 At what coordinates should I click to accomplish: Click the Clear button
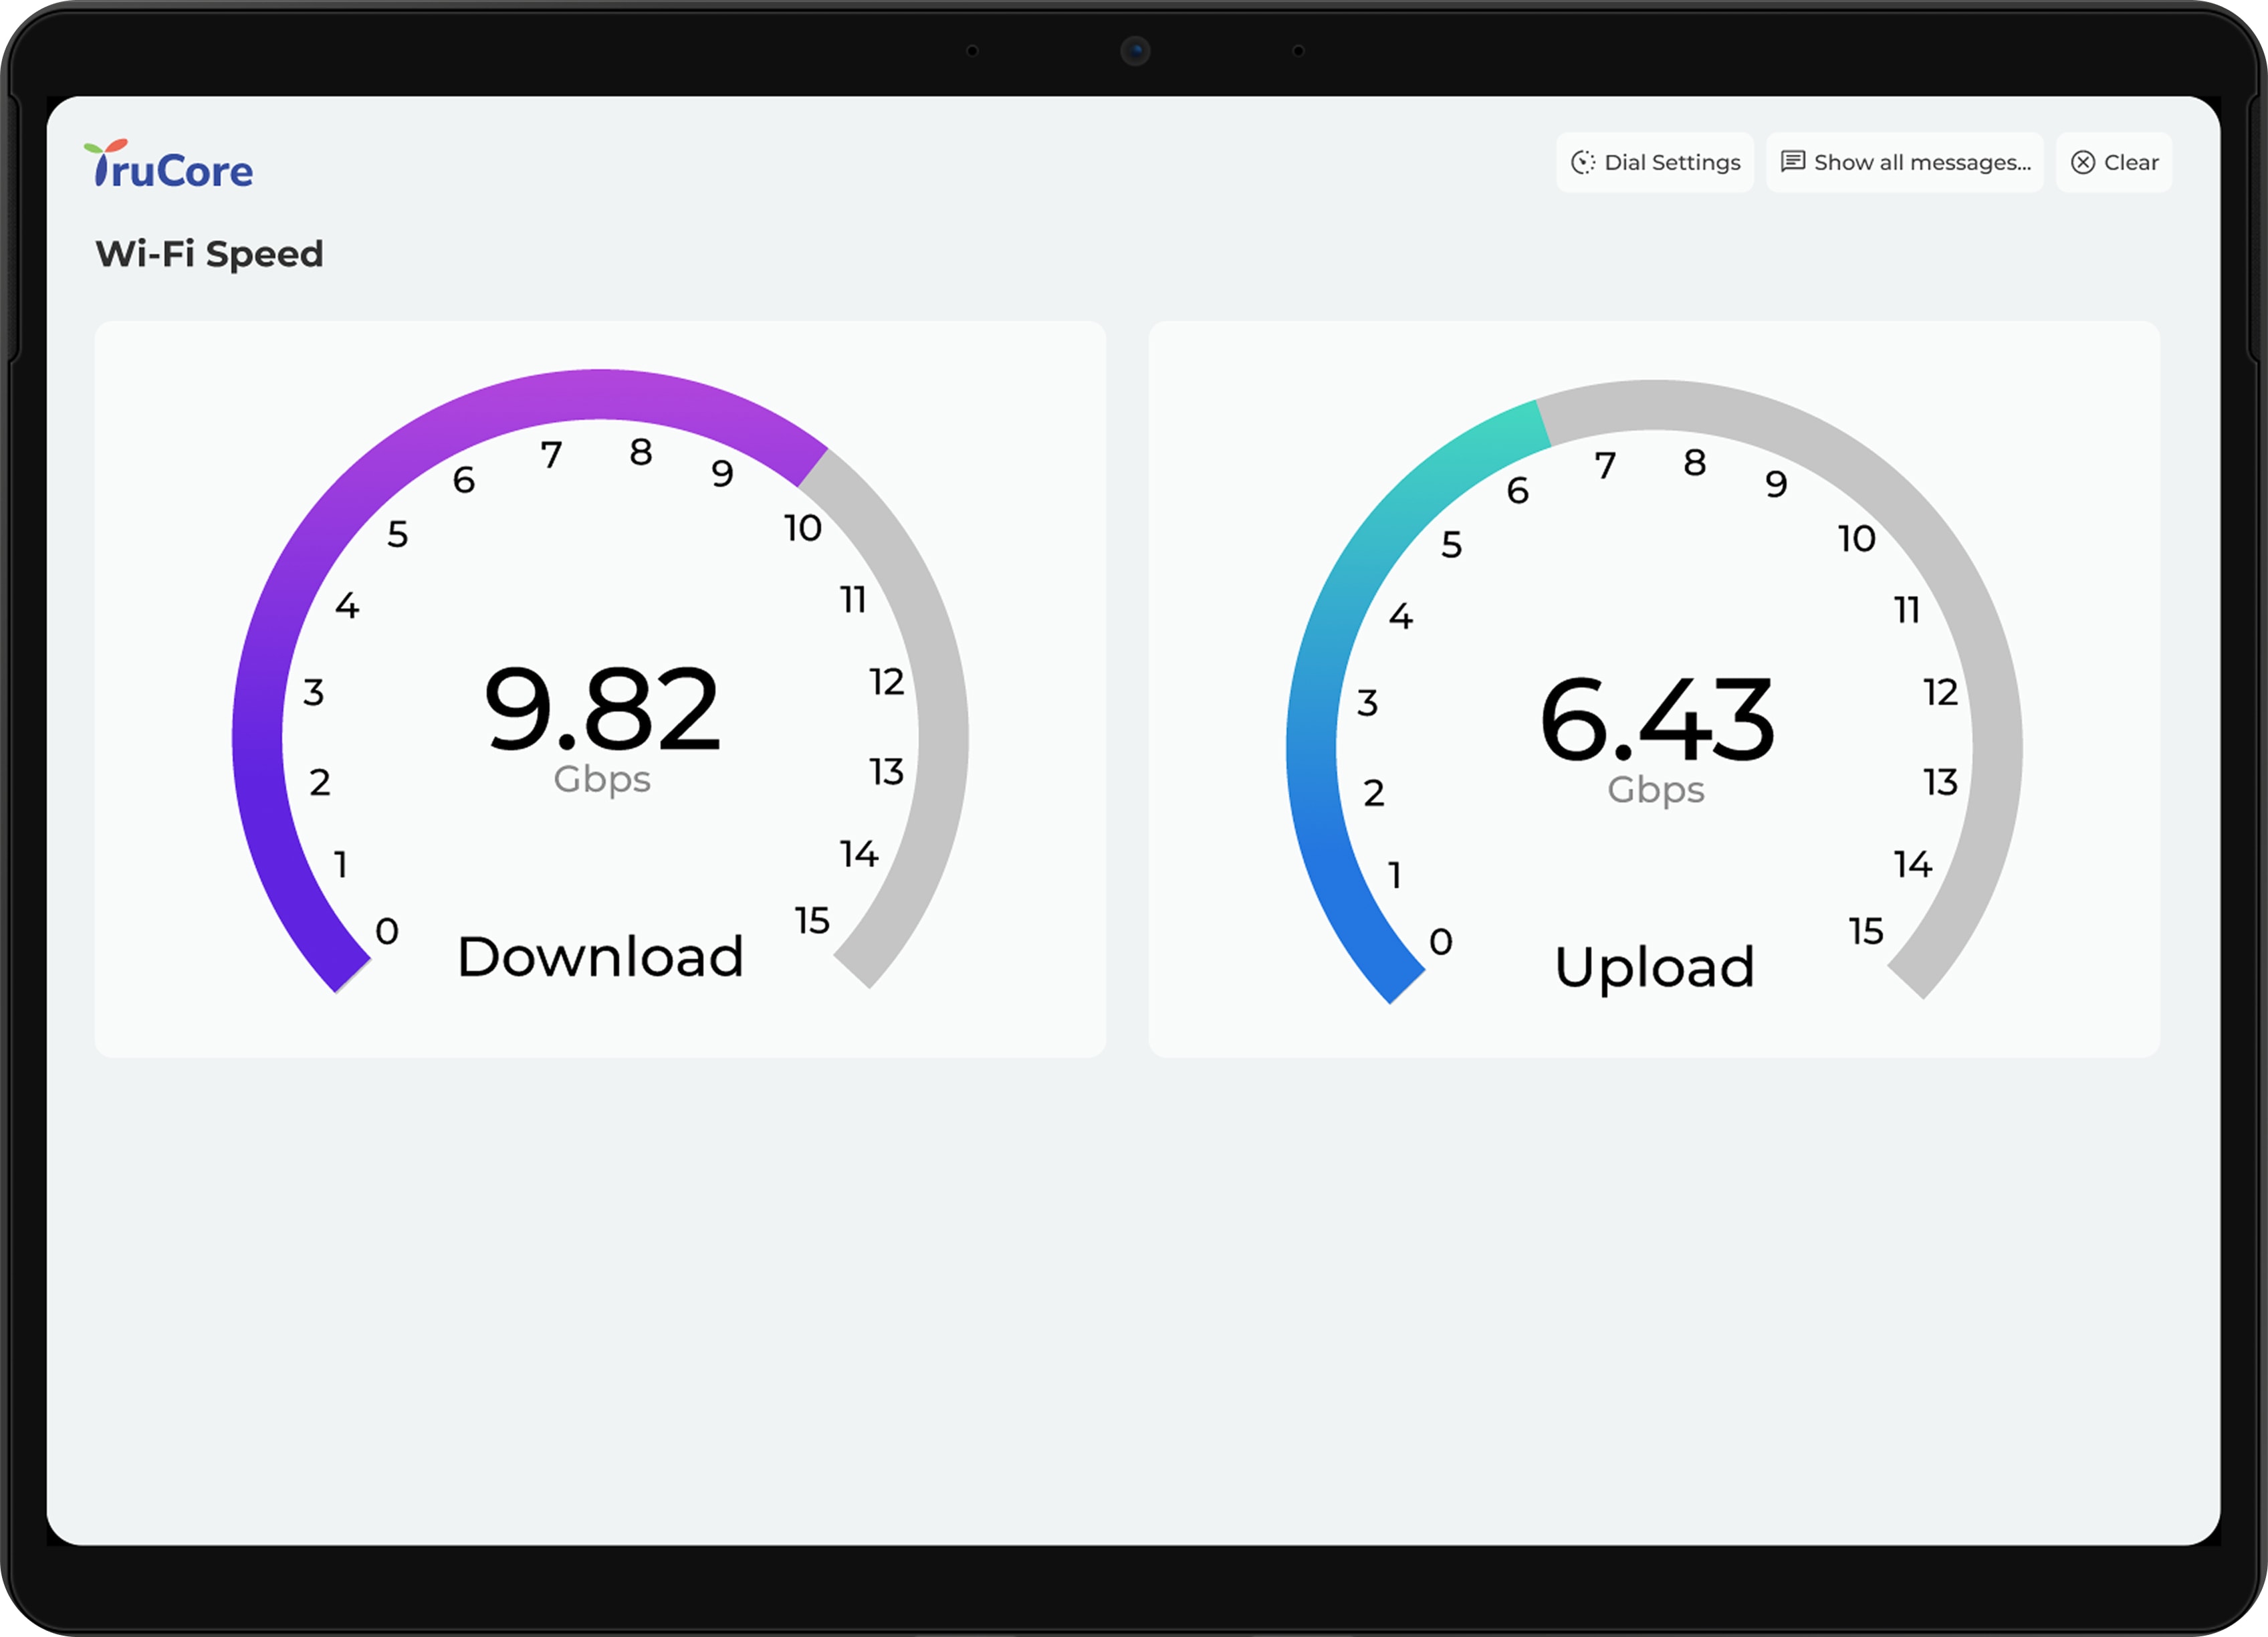(x=2113, y=162)
